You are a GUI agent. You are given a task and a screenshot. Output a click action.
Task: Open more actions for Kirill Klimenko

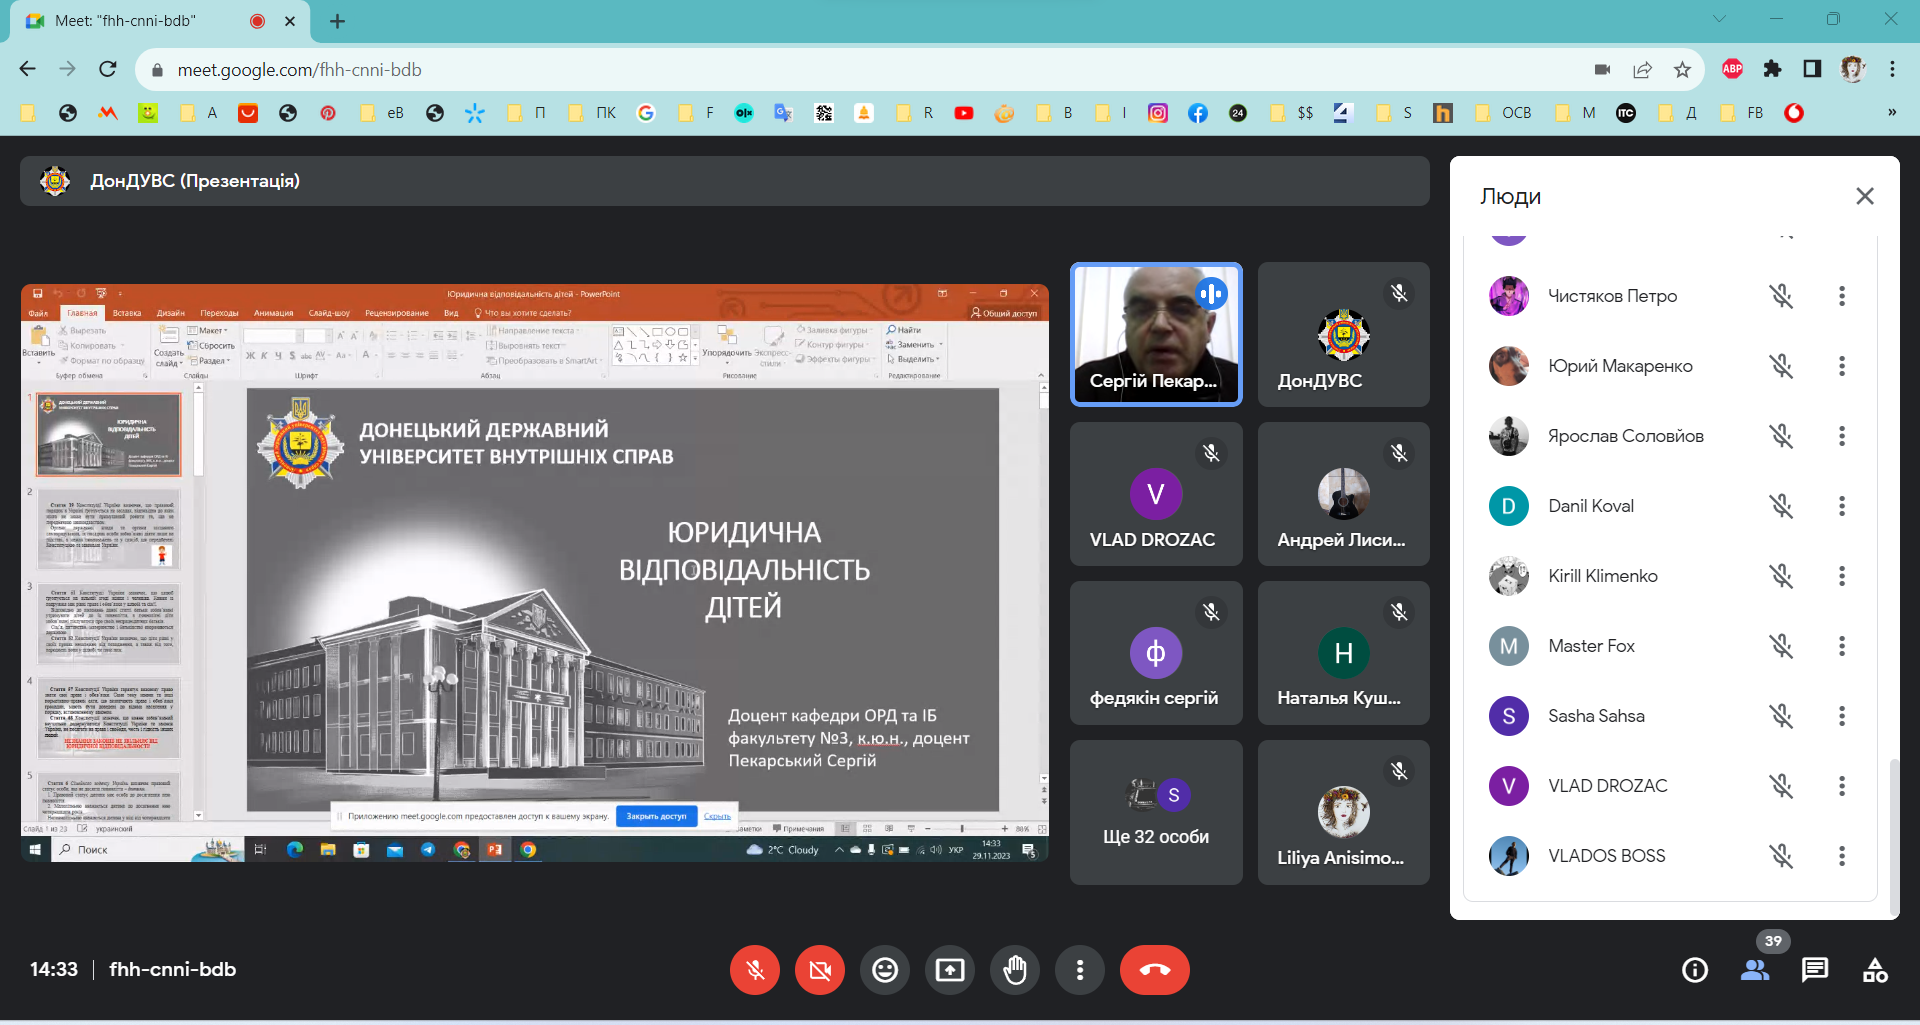tap(1842, 576)
